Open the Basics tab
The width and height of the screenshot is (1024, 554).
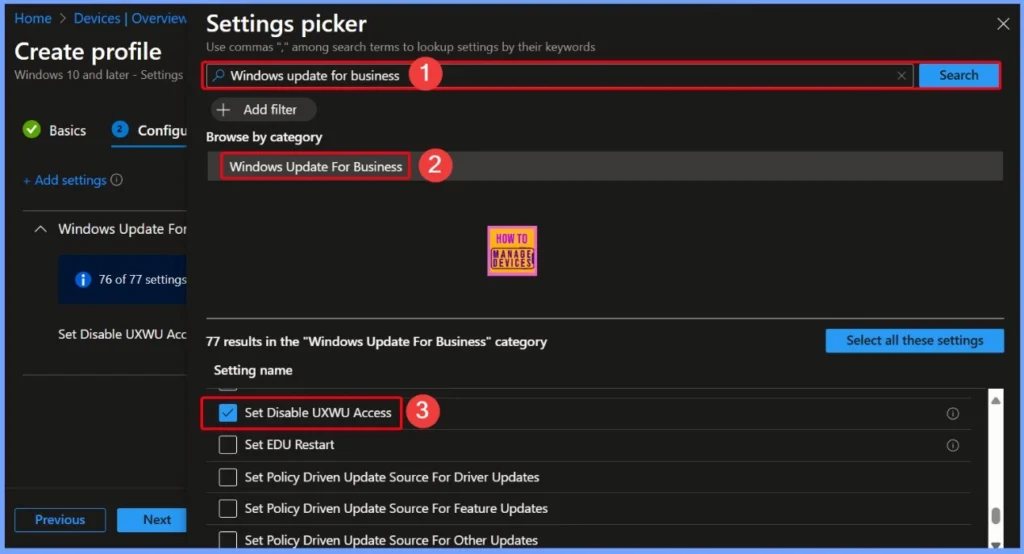click(55, 131)
